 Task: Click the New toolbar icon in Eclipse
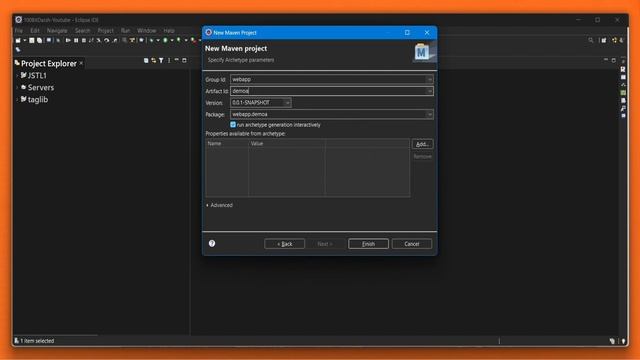pos(18,40)
